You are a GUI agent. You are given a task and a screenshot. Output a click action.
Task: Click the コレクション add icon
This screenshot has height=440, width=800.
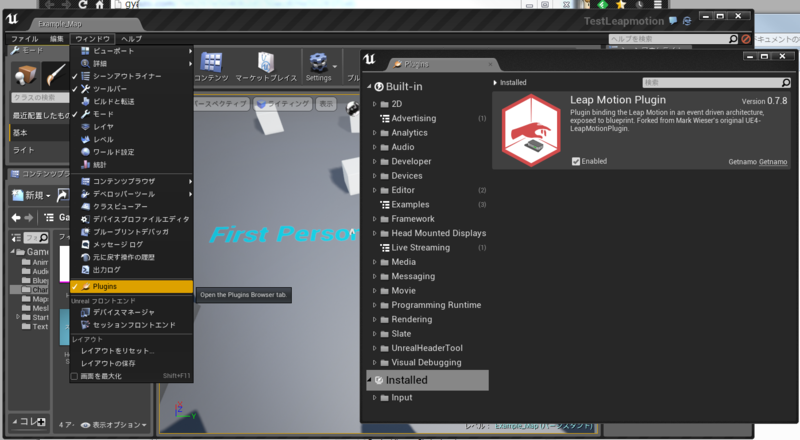pyautogui.click(x=41, y=422)
